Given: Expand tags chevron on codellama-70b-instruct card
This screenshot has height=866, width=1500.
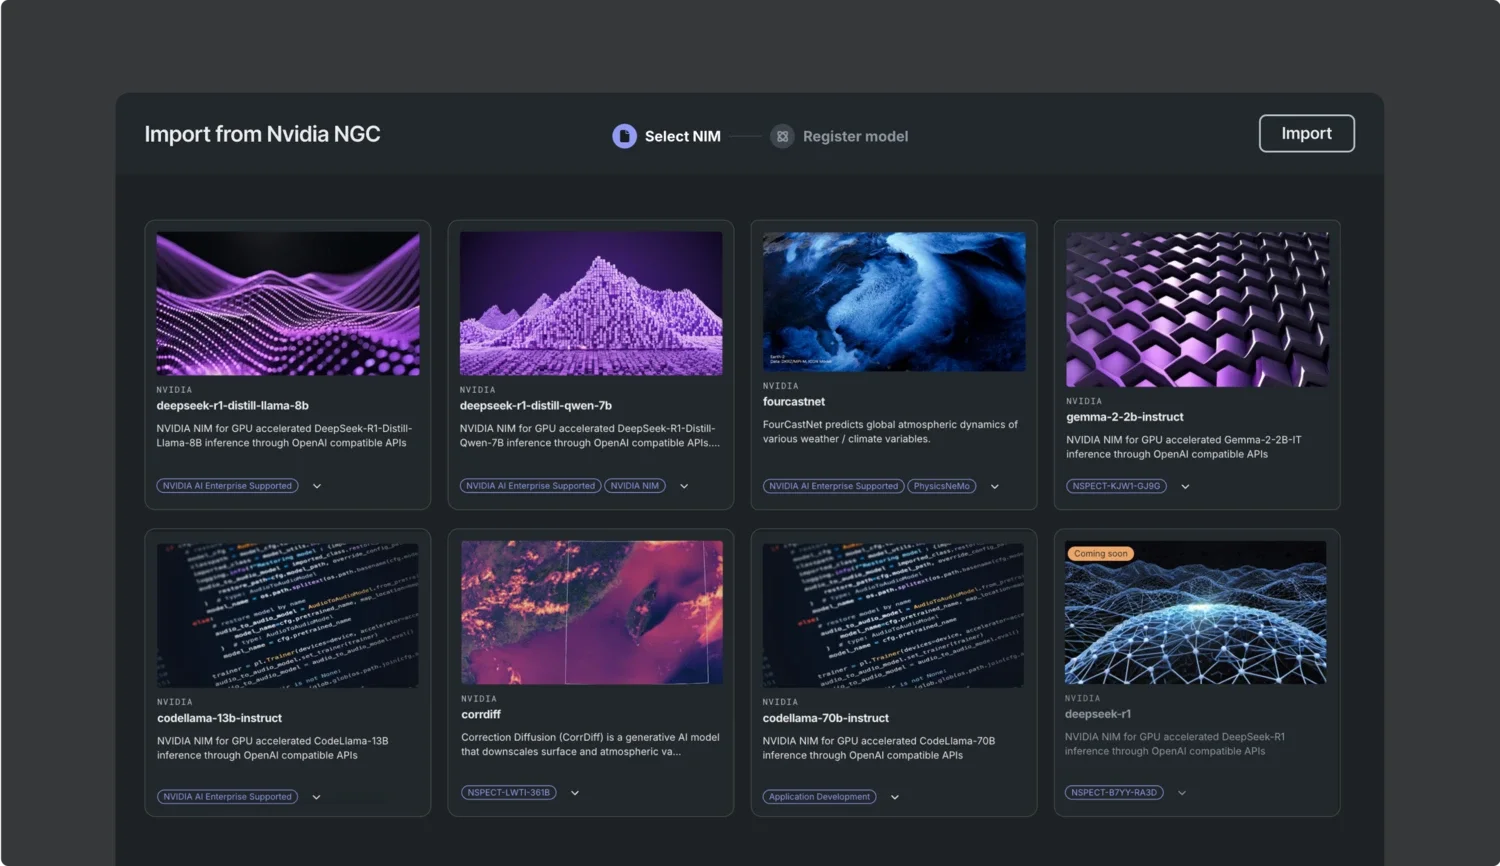Looking at the screenshot, I should click(x=895, y=797).
